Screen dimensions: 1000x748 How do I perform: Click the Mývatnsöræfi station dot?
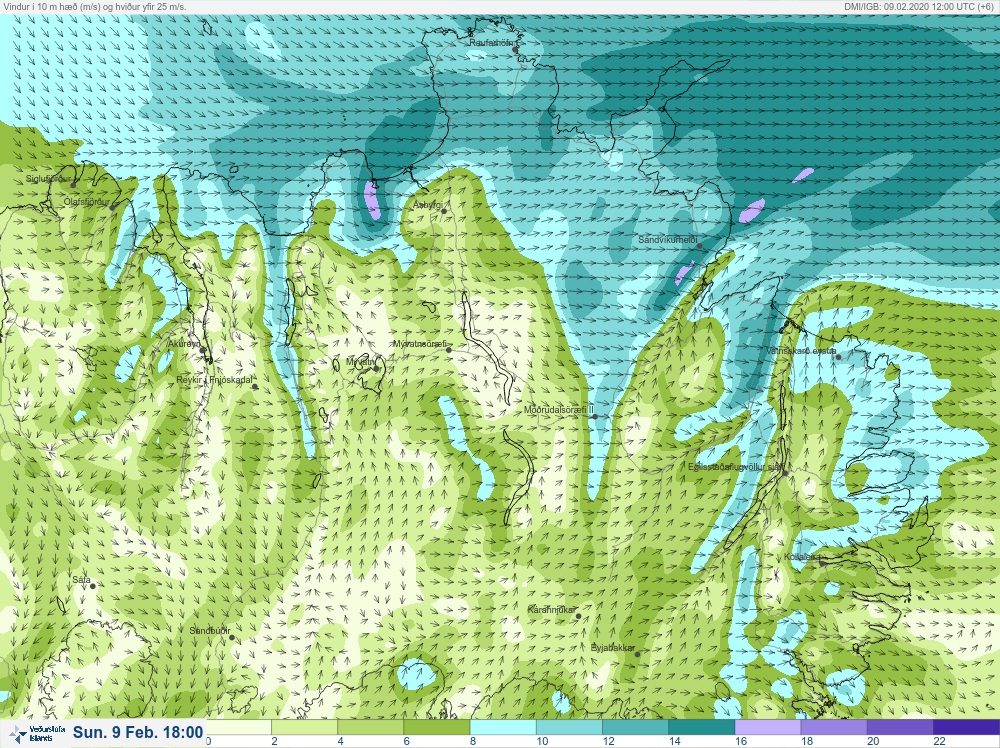point(448,350)
